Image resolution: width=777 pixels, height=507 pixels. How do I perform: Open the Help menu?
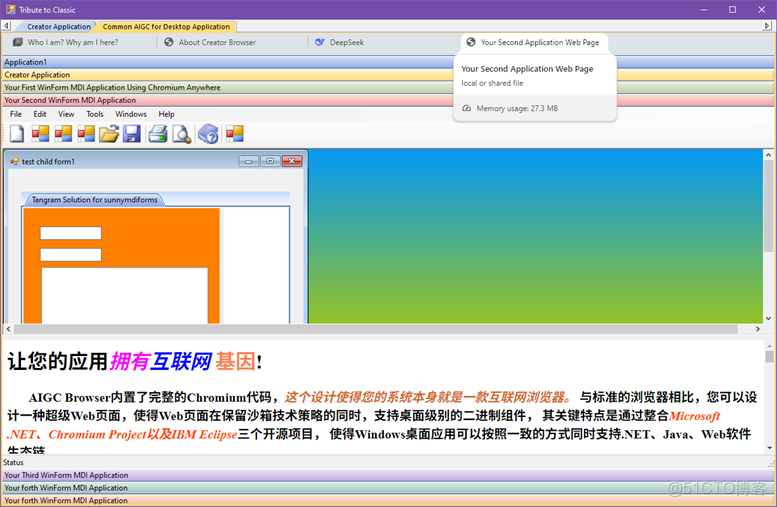[x=166, y=114]
